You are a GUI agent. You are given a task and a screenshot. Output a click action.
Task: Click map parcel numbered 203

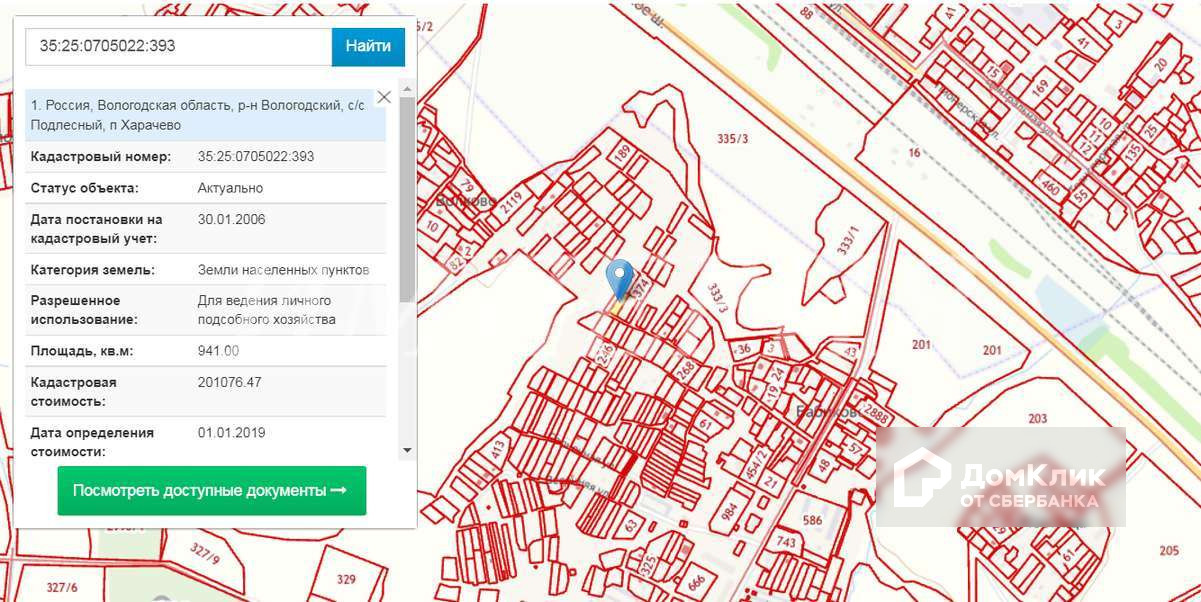[x=1037, y=419]
